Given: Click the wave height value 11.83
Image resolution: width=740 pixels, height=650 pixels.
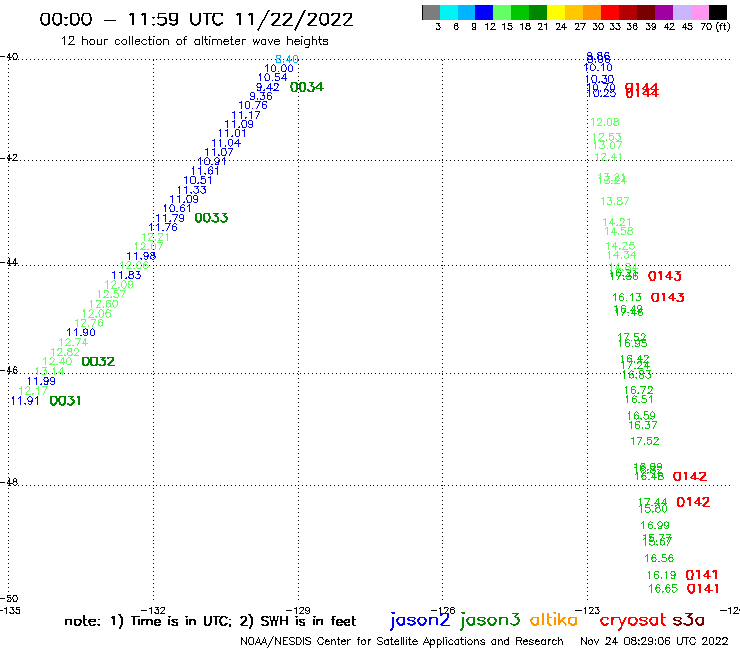Looking at the screenshot, I should pos(126,276).
